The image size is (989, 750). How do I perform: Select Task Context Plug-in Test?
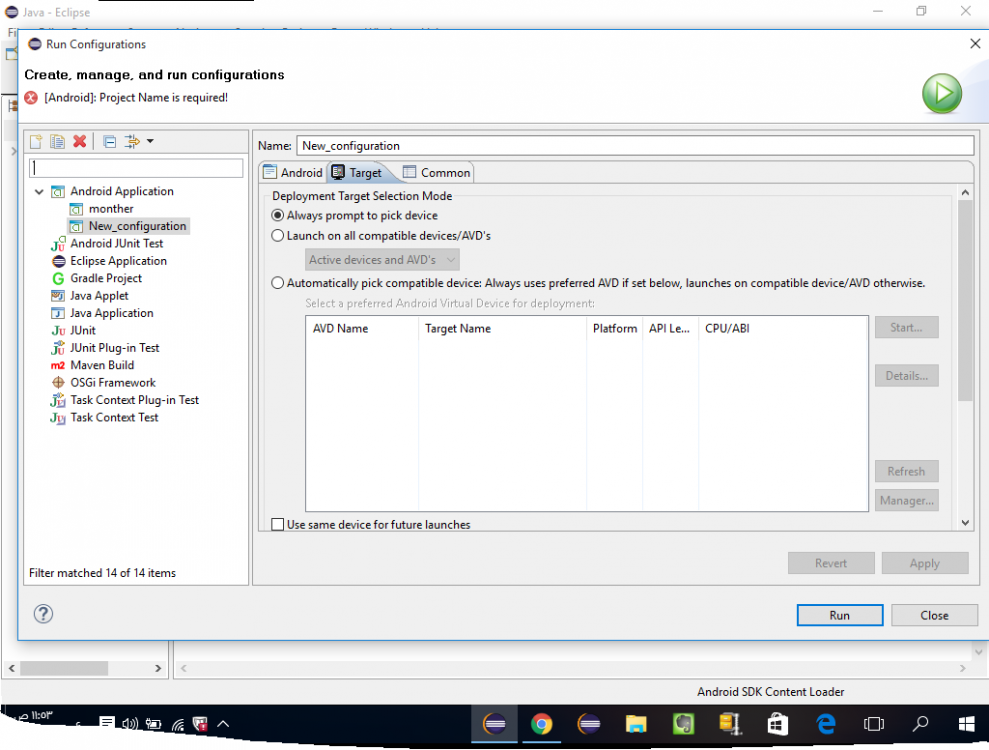click(x=134, y=400)
